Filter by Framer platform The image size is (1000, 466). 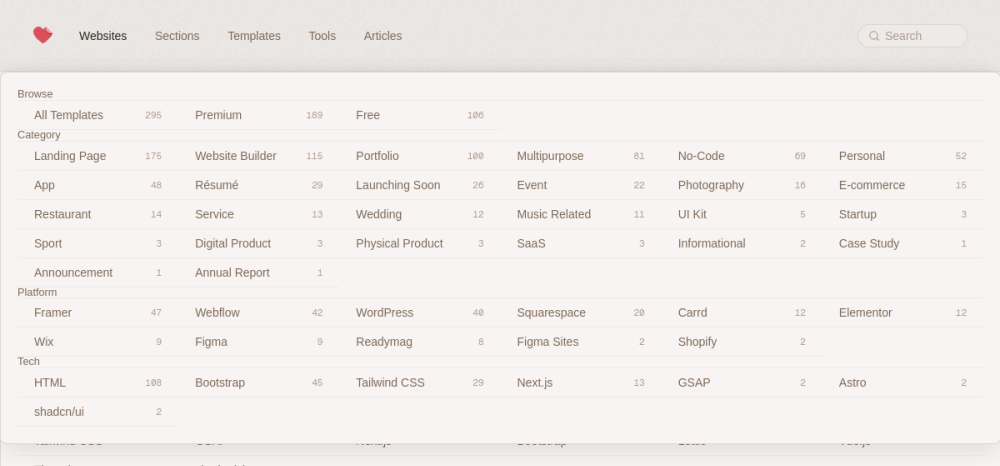98,313
